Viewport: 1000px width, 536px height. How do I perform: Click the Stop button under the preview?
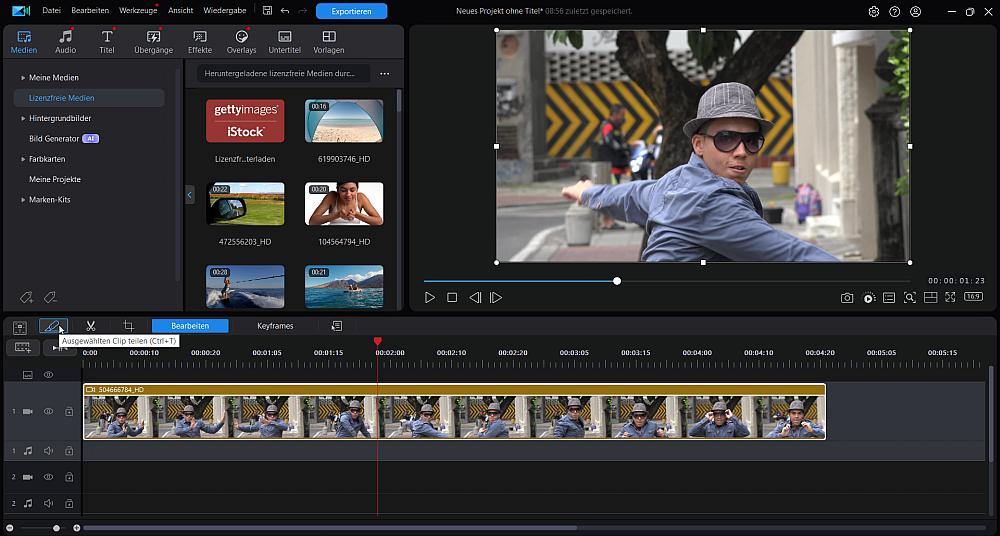tap(452, 298)
